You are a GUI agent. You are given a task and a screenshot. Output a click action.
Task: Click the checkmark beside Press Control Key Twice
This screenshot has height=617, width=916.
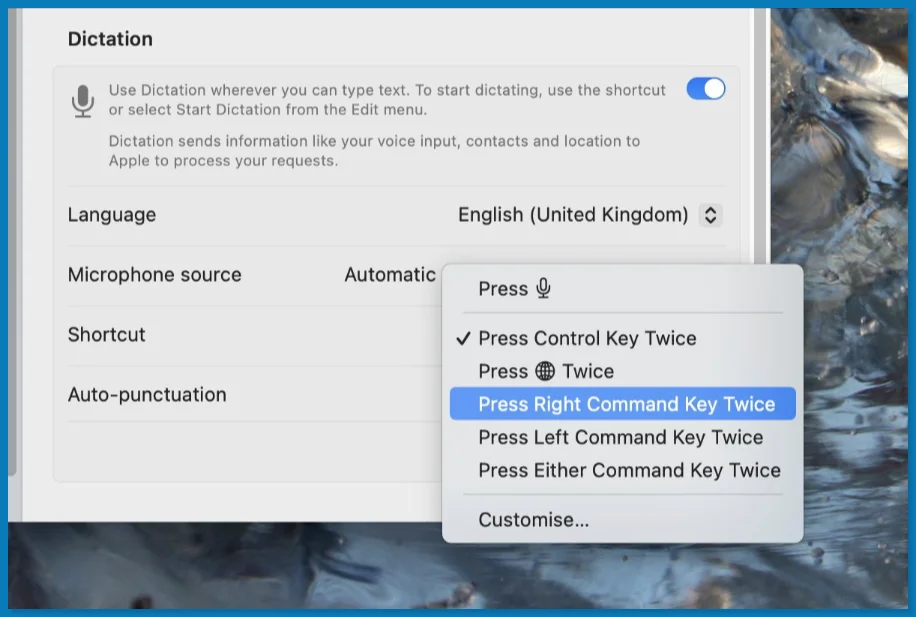[x=463, y=338]
